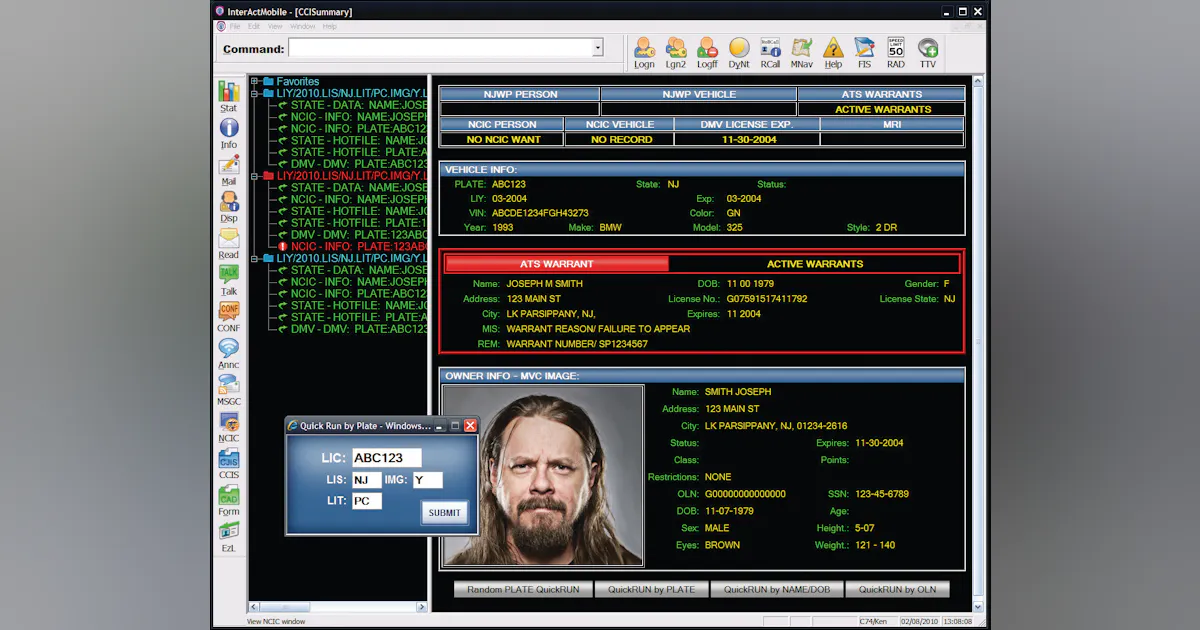Click the TTV toolbar icon

928,52
